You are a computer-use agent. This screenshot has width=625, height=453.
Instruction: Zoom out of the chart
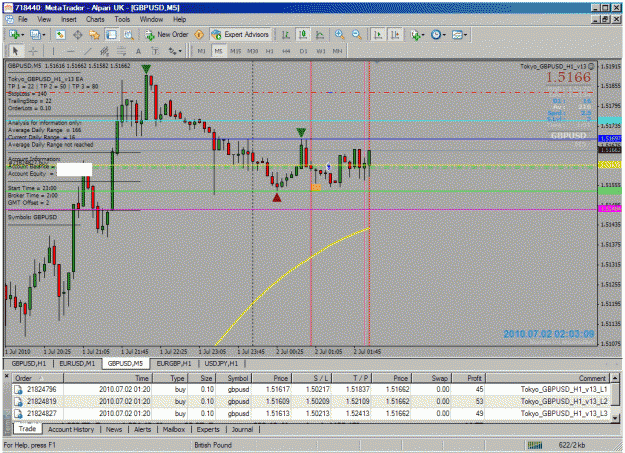point(357,35)
